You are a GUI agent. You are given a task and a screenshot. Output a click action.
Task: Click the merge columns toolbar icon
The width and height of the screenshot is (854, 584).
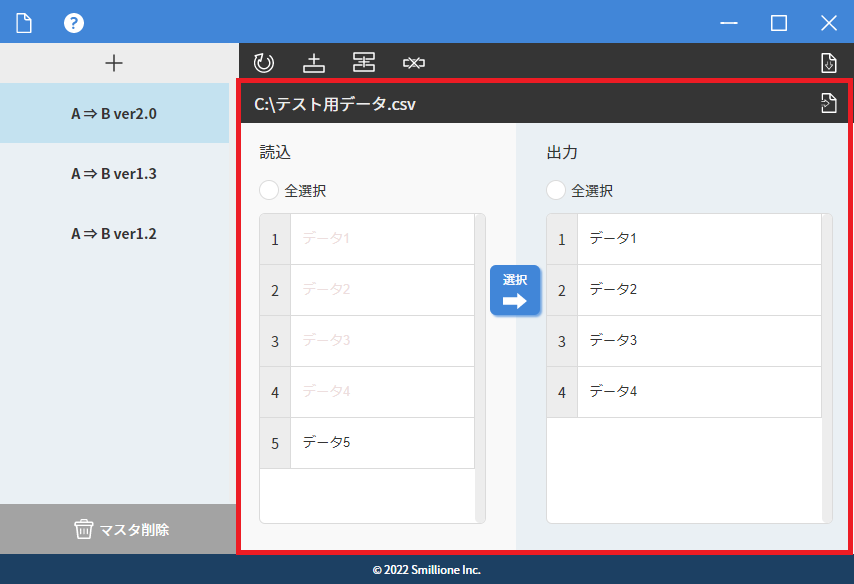[364, 63]
